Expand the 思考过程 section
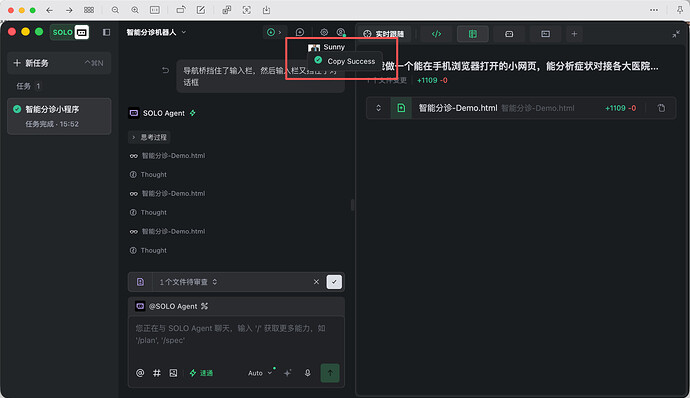This screenshot has height=398, width=690. coord(149,137)
